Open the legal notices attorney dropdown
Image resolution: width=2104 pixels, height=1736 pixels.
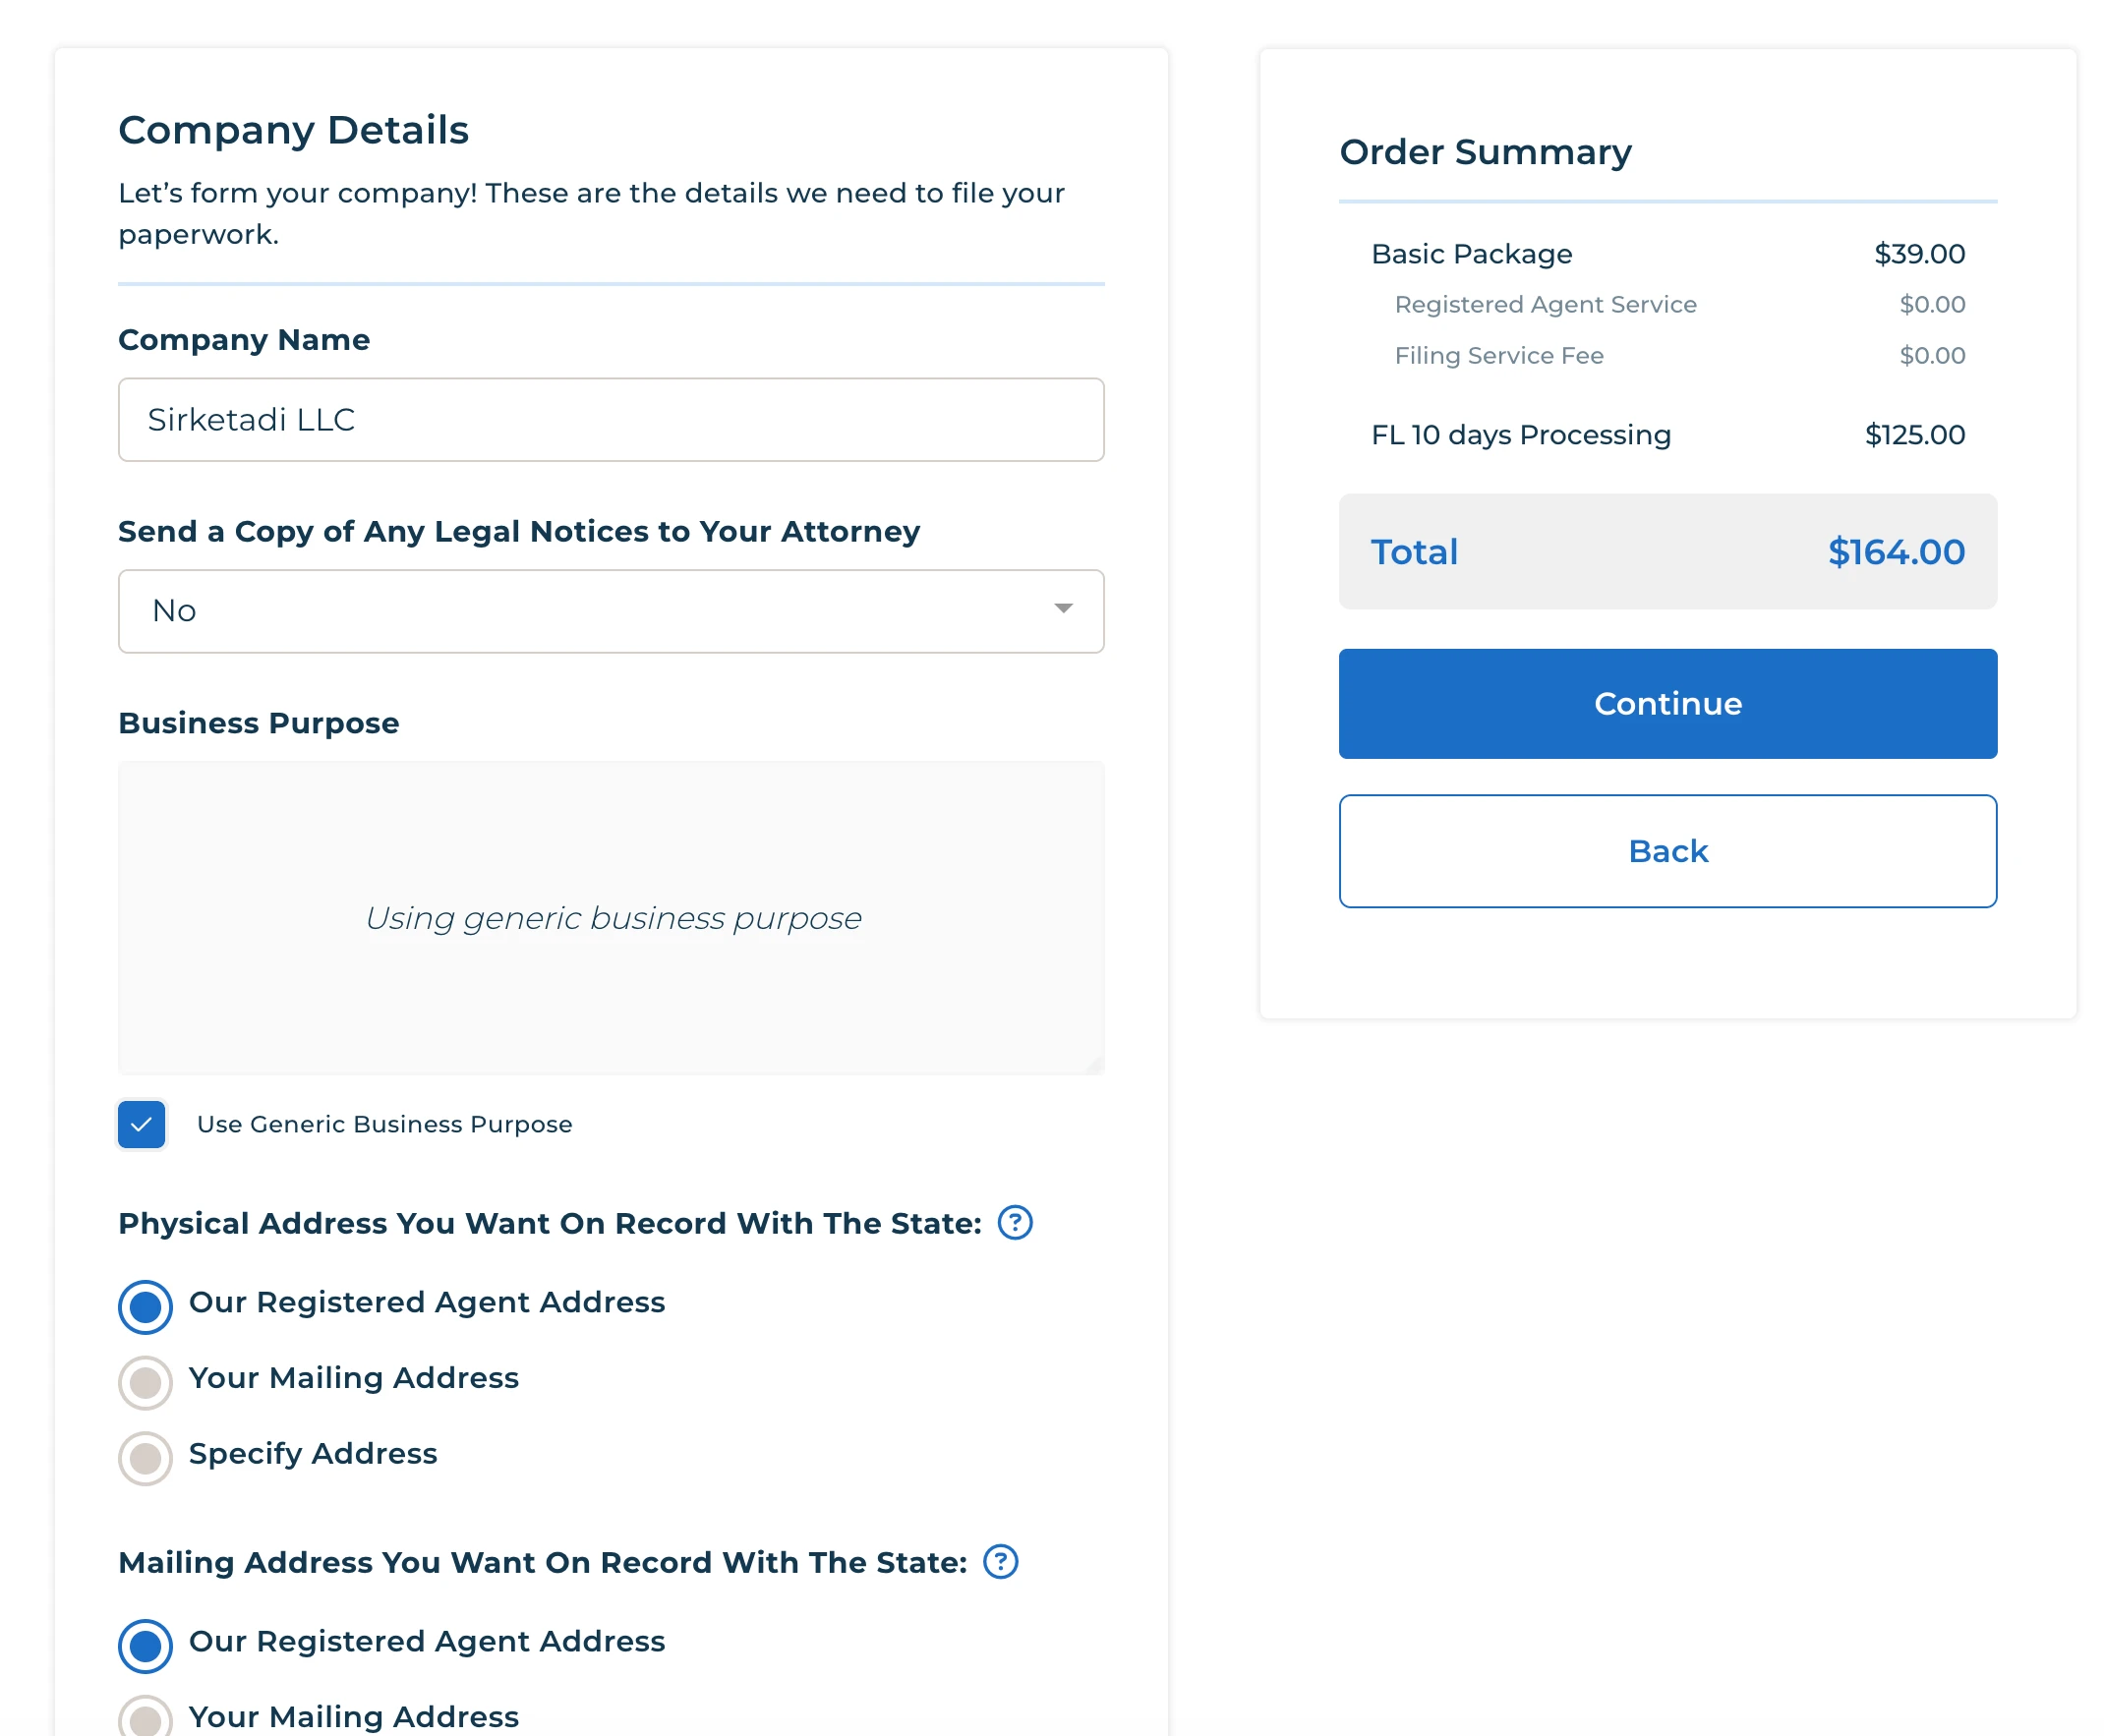pos(610,611)
